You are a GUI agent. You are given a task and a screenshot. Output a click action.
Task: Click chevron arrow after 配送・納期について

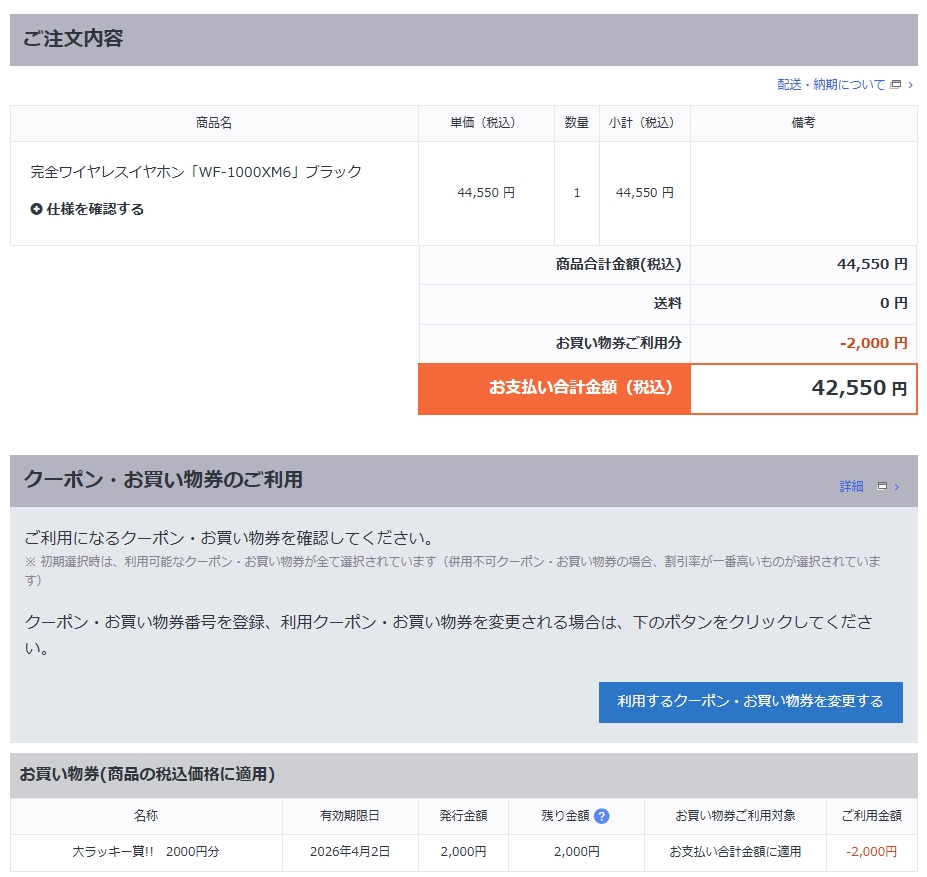tap(911, 85)
